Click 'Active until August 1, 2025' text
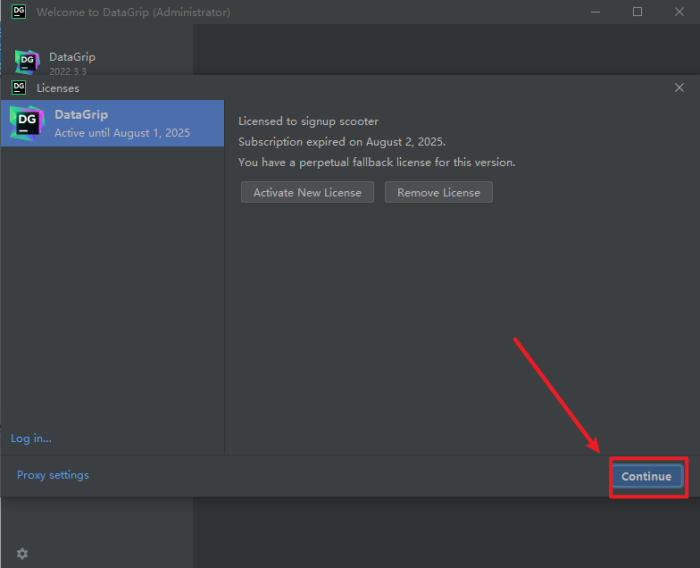Image resolution: width=700 pixels, height=568 pixels. click(122, 133)
